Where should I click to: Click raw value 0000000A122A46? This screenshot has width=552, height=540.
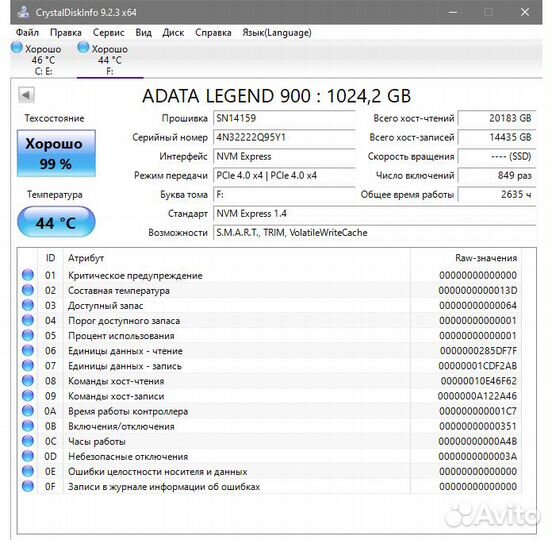477,396
